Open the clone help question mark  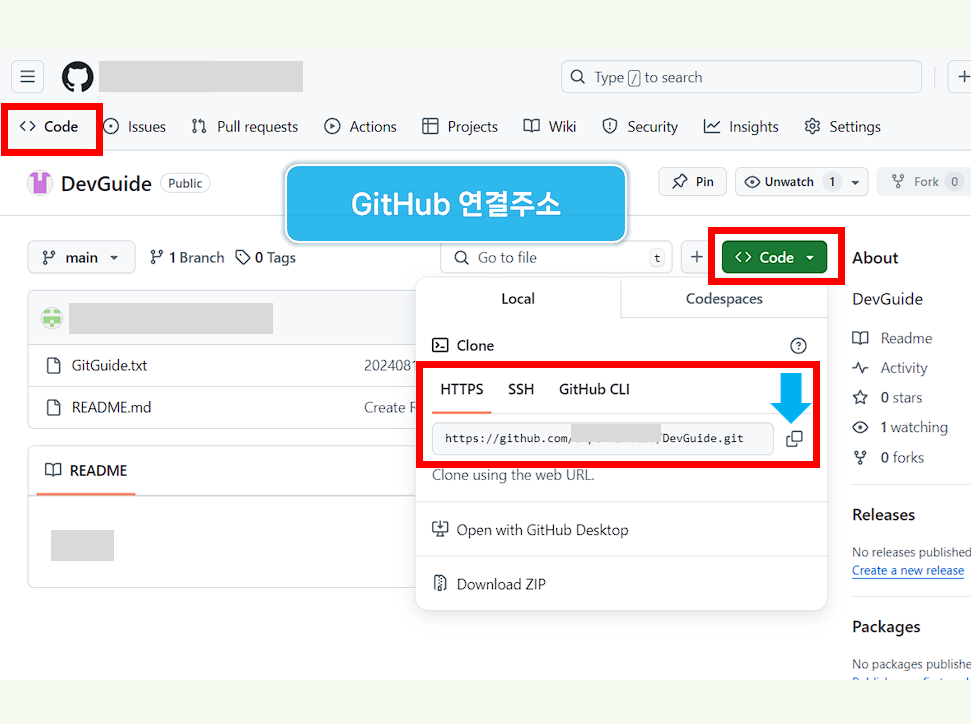point(798,345)
